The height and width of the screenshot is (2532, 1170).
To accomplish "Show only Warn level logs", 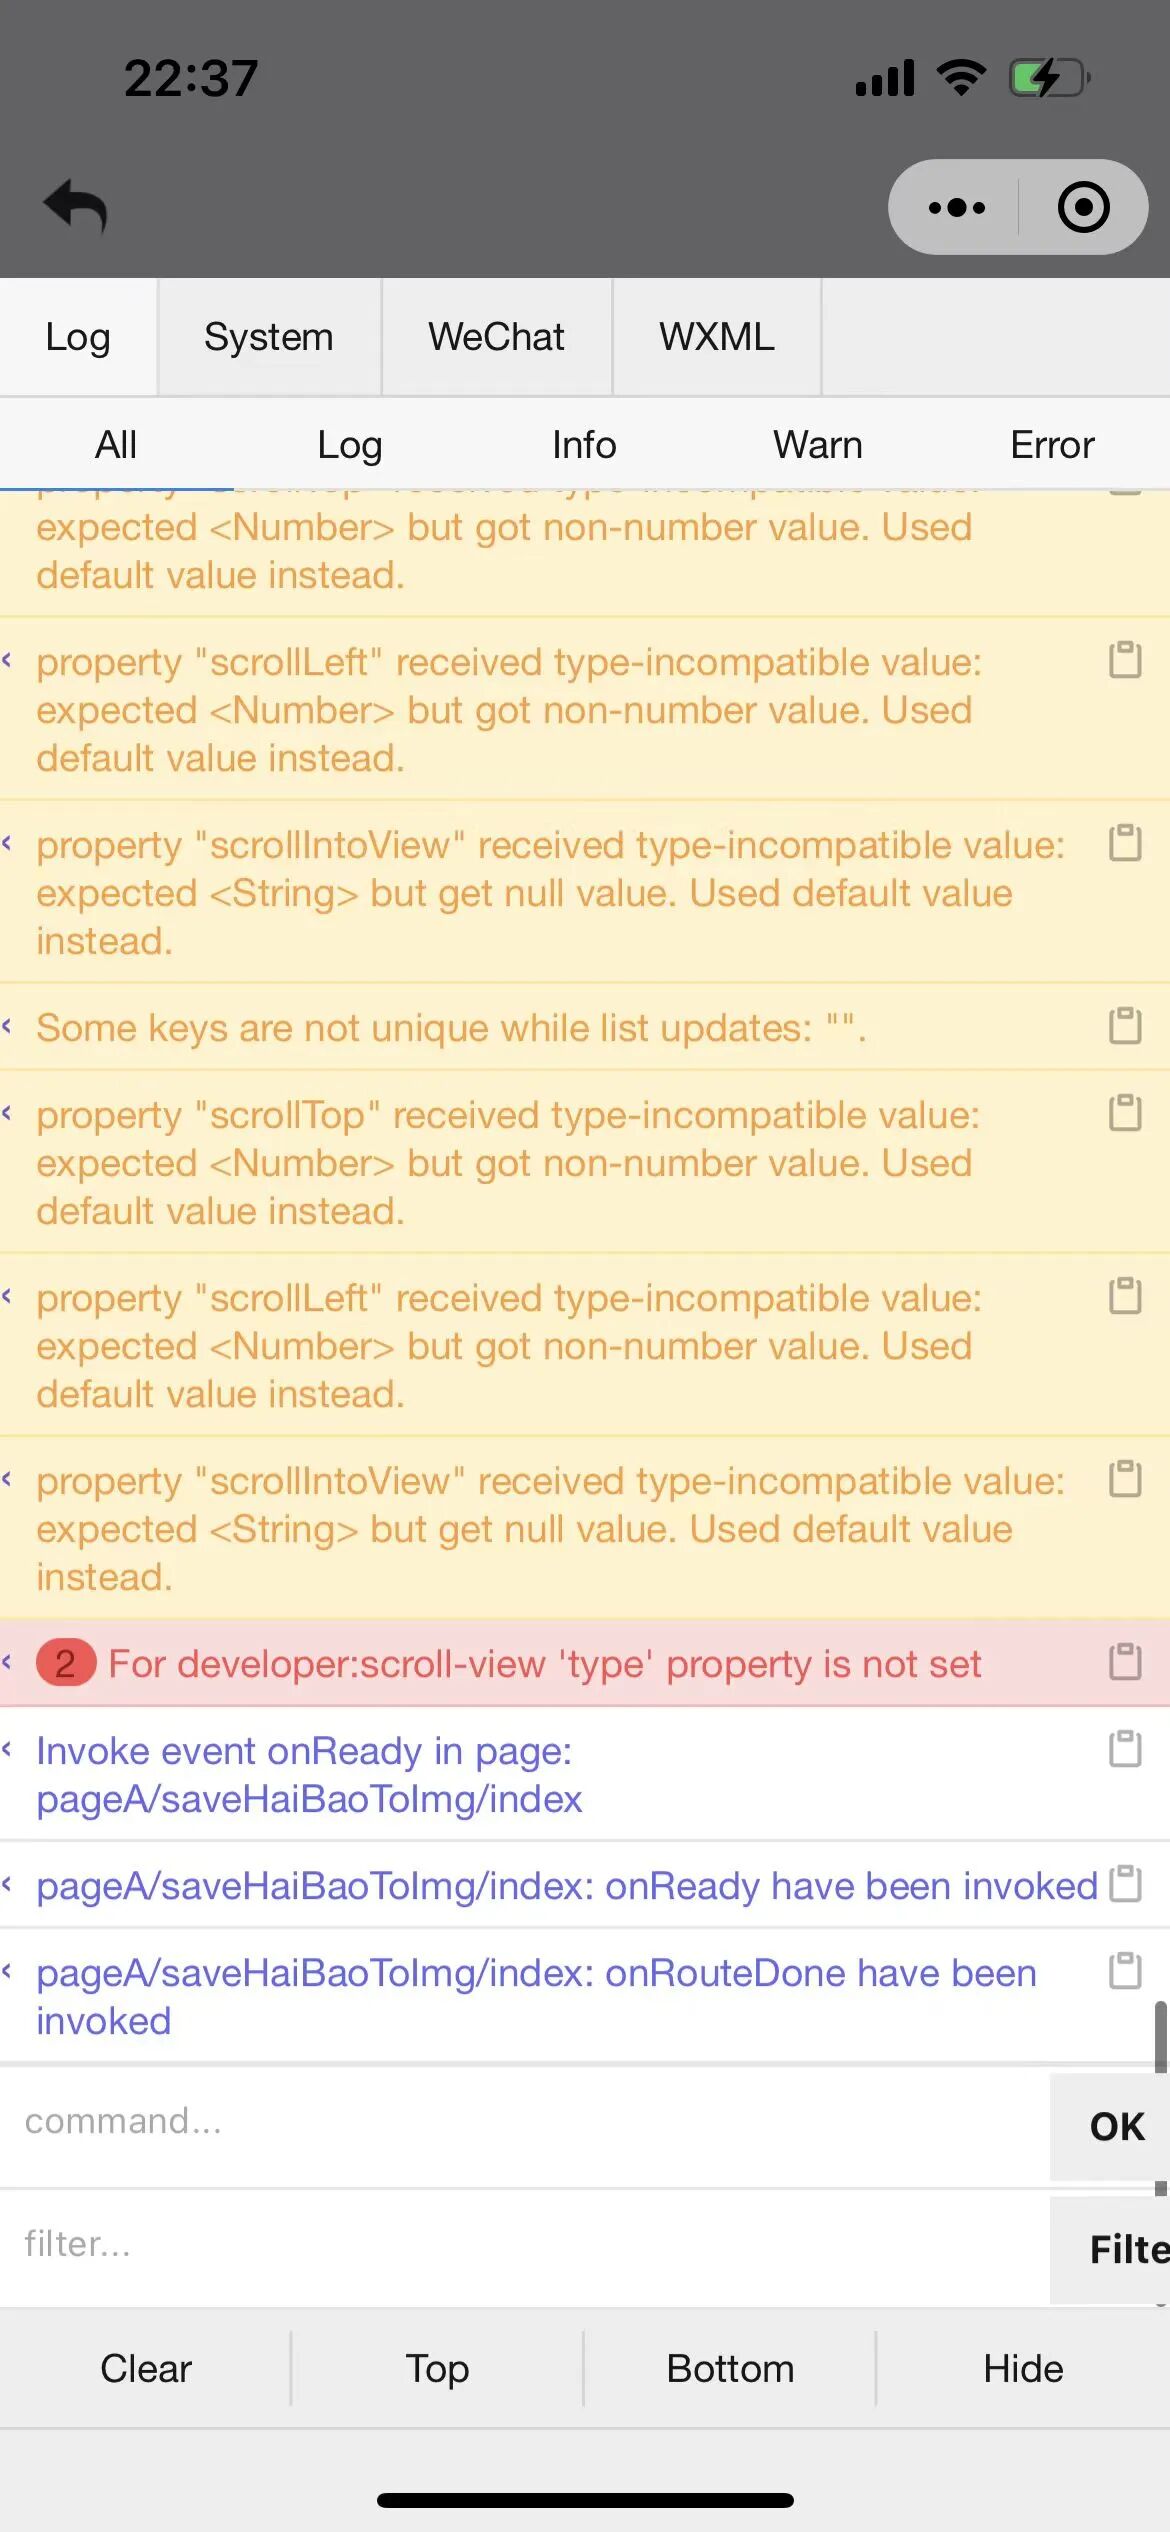I will pyautogui.click(x=817, y=445).
